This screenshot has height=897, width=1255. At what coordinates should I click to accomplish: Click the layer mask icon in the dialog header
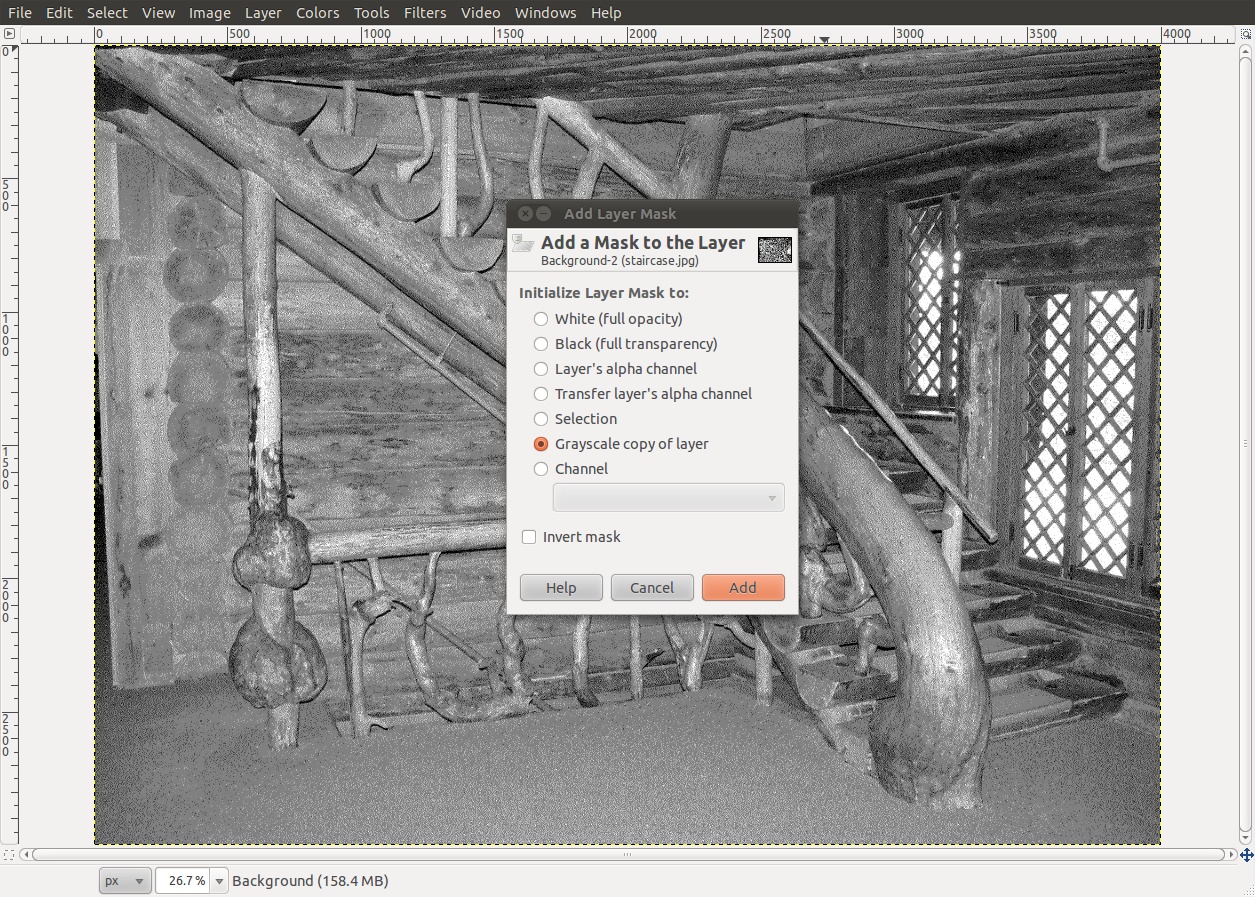(523, 243)
